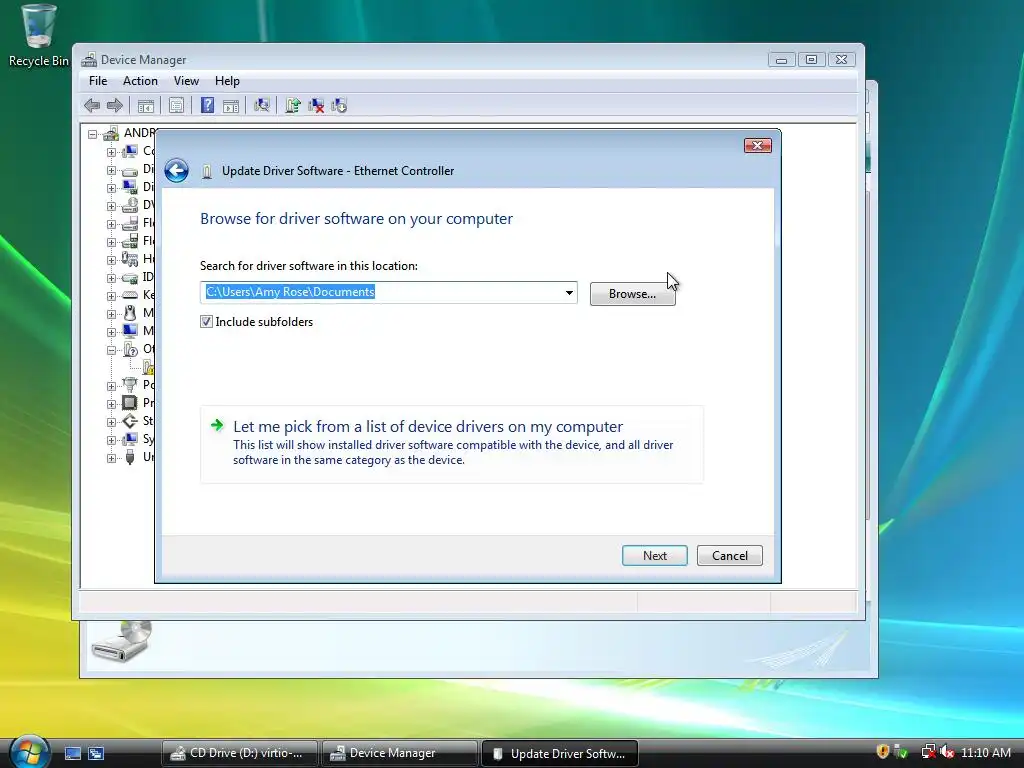Expand the Computer category, first tree node
1024x768 pixels.
coord(112,152)
